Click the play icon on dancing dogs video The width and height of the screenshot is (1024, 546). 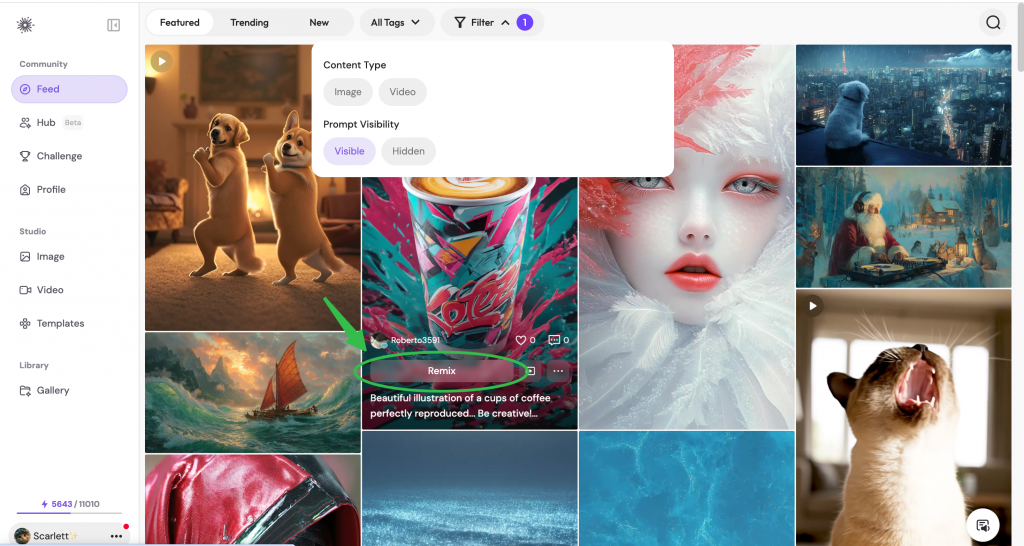[161, 62]
